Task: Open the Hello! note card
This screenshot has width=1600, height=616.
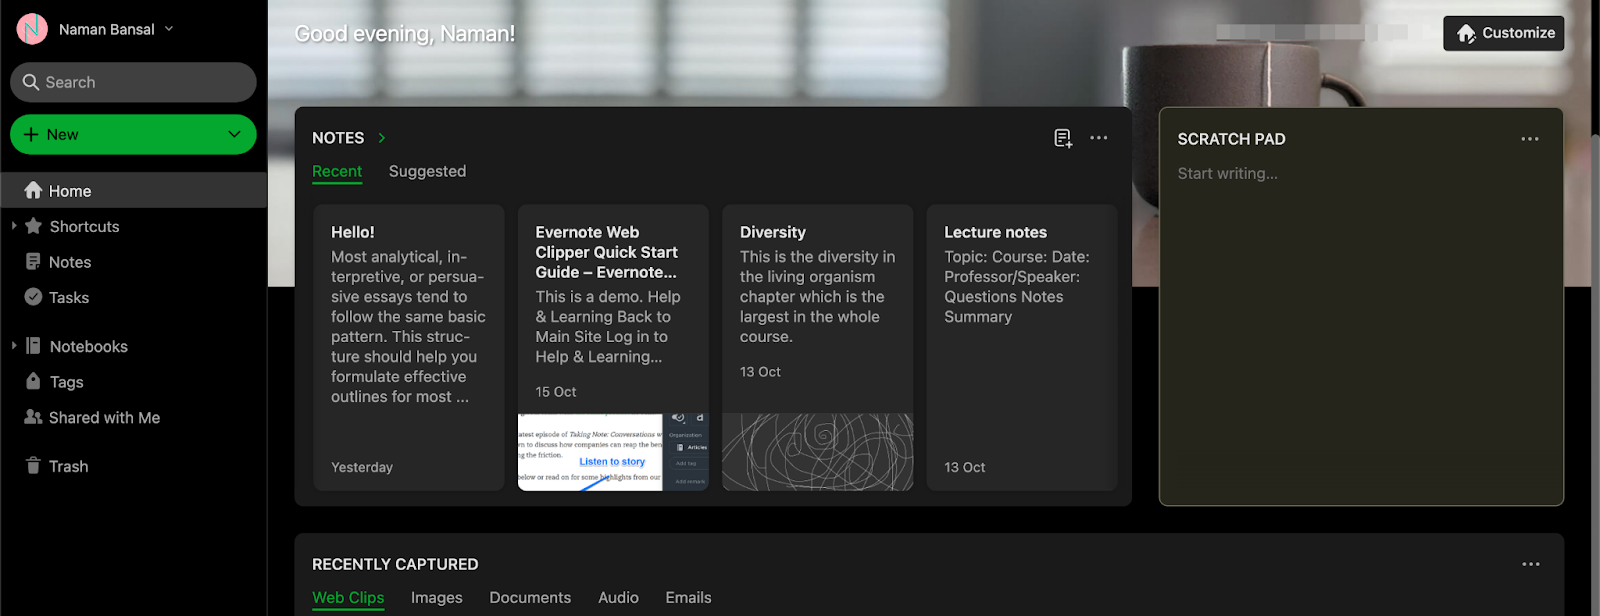Action: pos(409,348)
